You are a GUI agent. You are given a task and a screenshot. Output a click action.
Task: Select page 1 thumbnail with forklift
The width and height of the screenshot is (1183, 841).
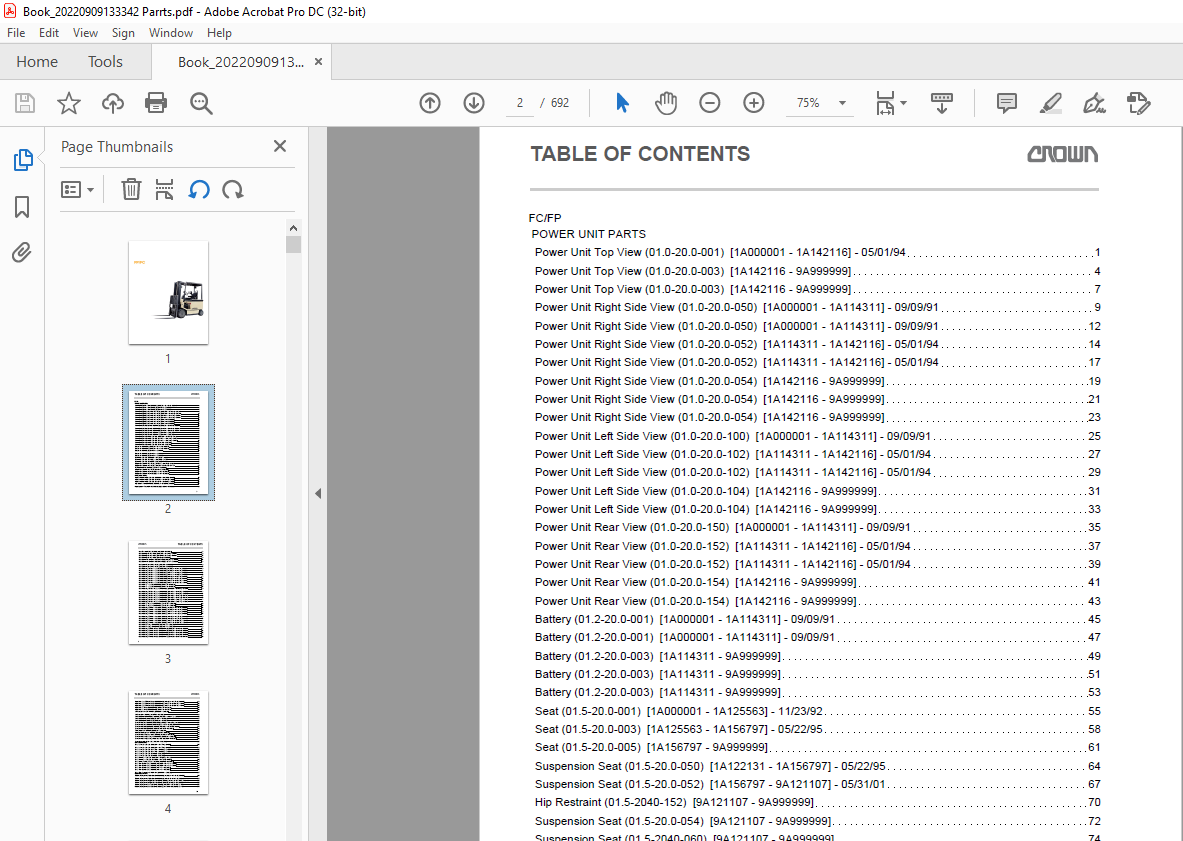pyautogui.click(x=168, y=293)
